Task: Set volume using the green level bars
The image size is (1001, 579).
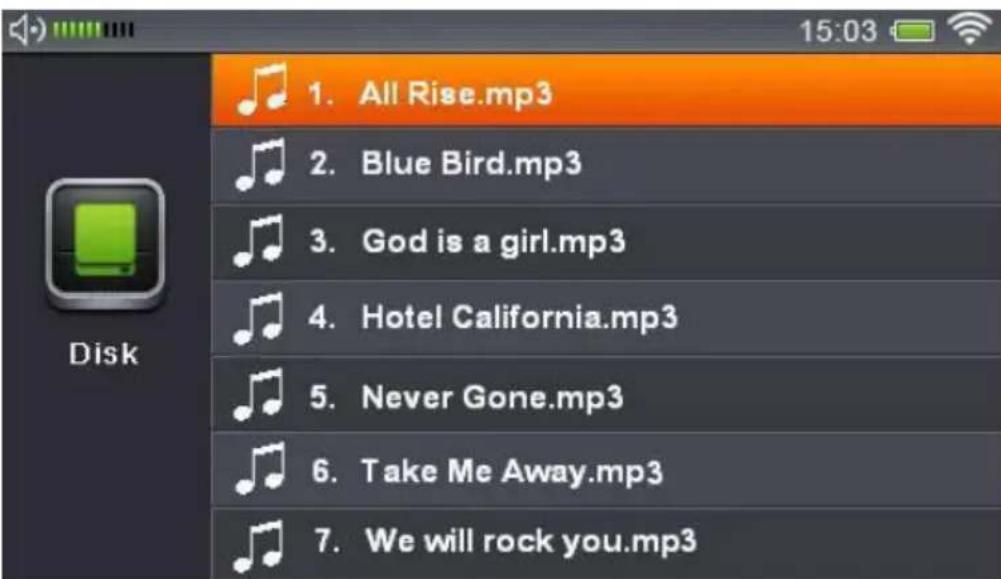Action: coord(93,29)
